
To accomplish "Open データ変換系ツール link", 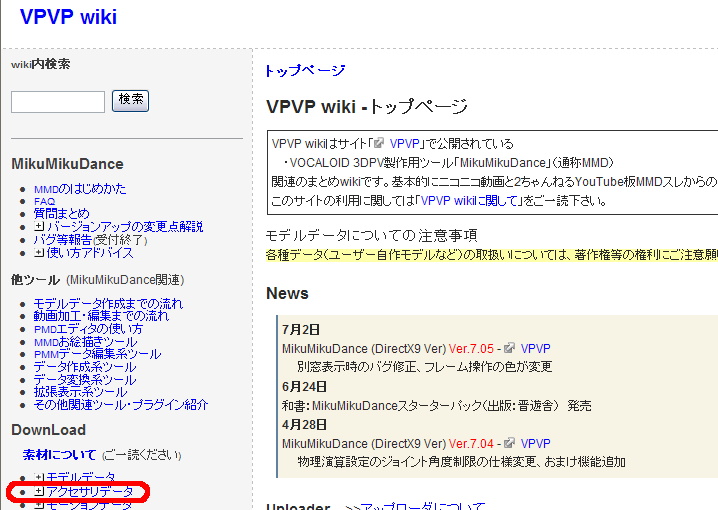I will [x=85, y=380].
